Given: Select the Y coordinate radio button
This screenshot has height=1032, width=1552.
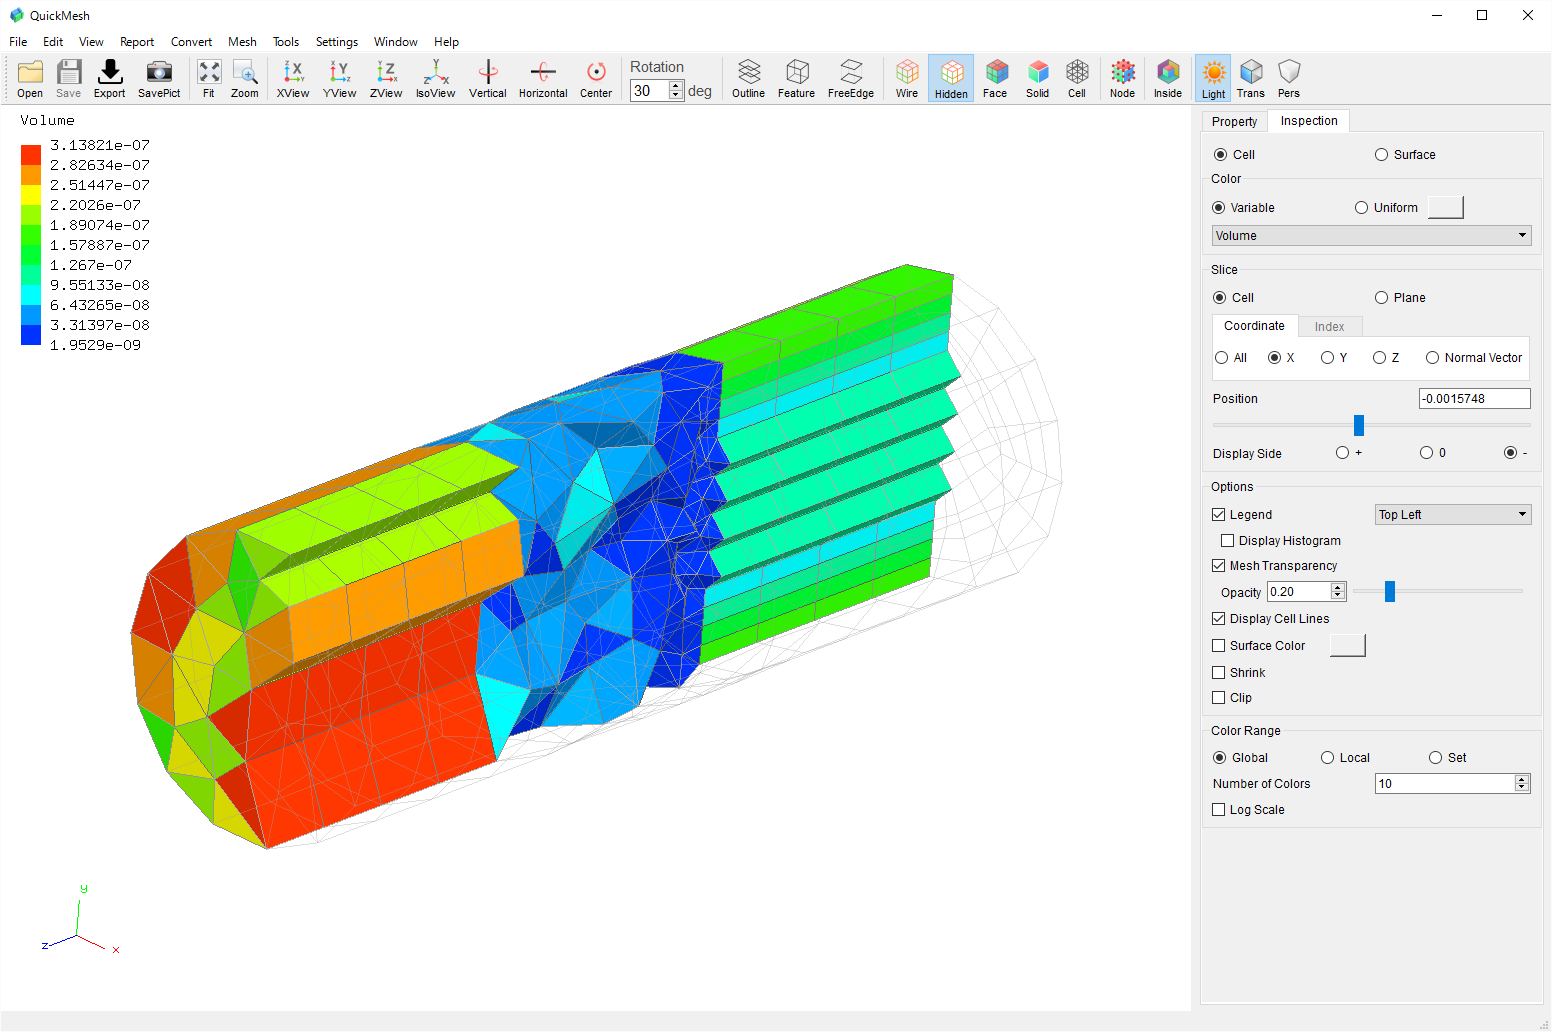Looking at the screenshot, I should coord(1327,358).
